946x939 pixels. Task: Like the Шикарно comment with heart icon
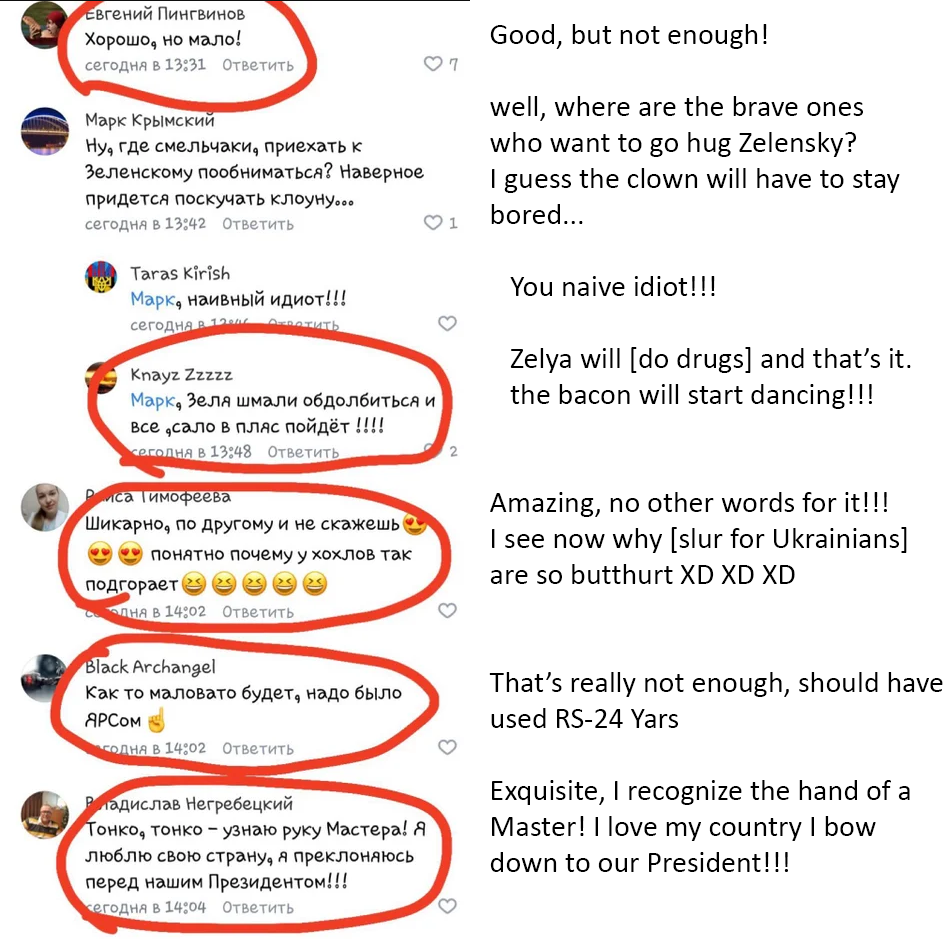tap(447, 611)
